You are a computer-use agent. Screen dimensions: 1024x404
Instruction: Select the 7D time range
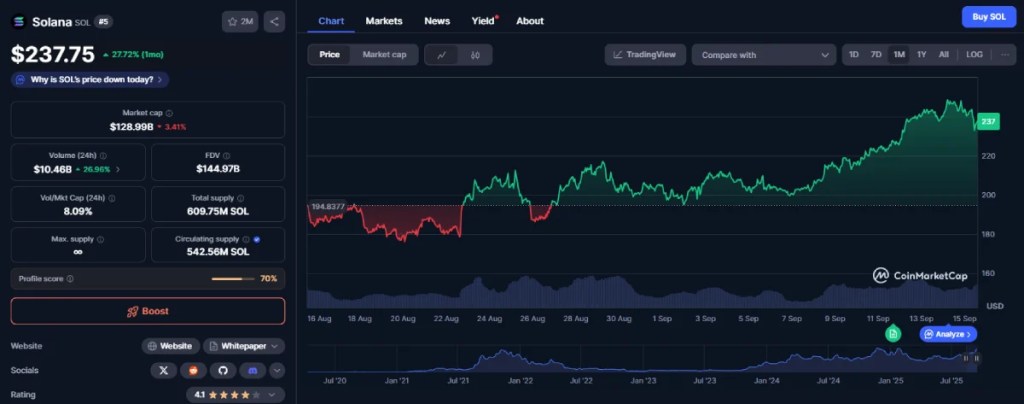[876, 55]
